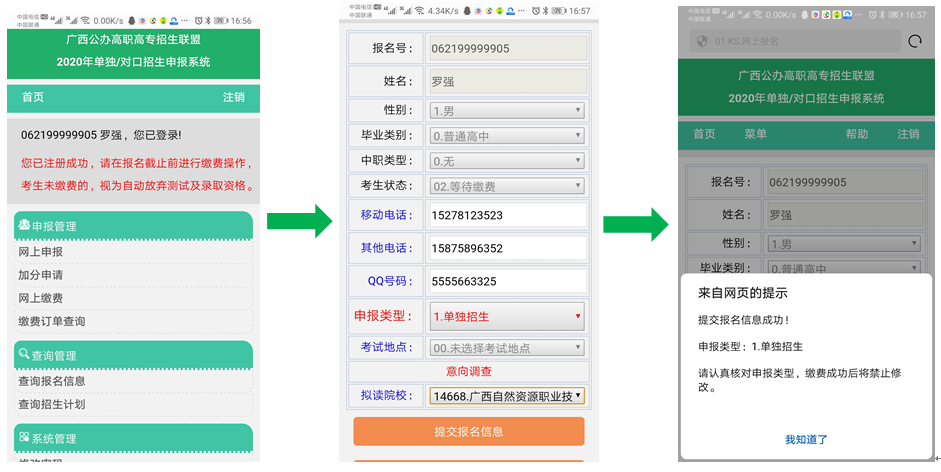This screenshot has height=472, width=941.
Task: Click the orange 提交报名信息 button
Action: [469, 431]
